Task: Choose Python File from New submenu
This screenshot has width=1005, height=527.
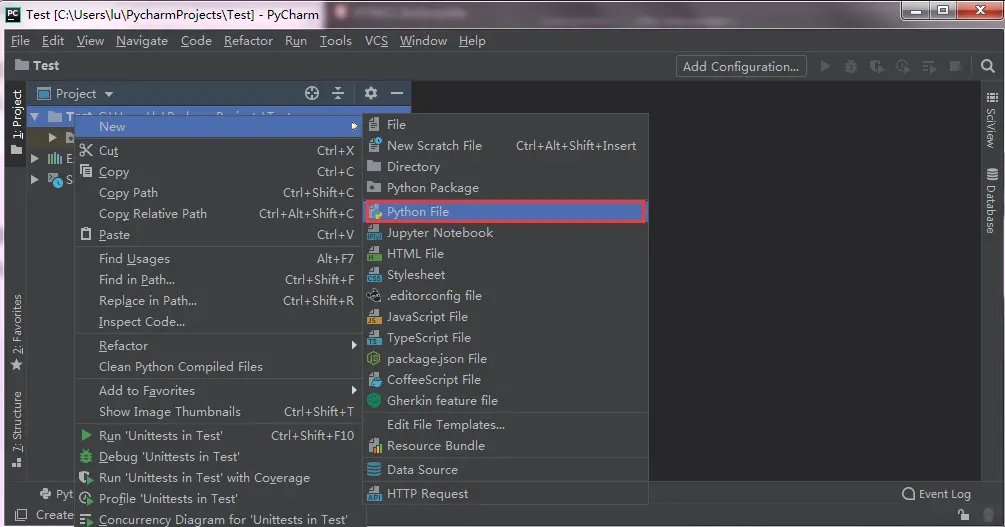Action: coord(506,212)
